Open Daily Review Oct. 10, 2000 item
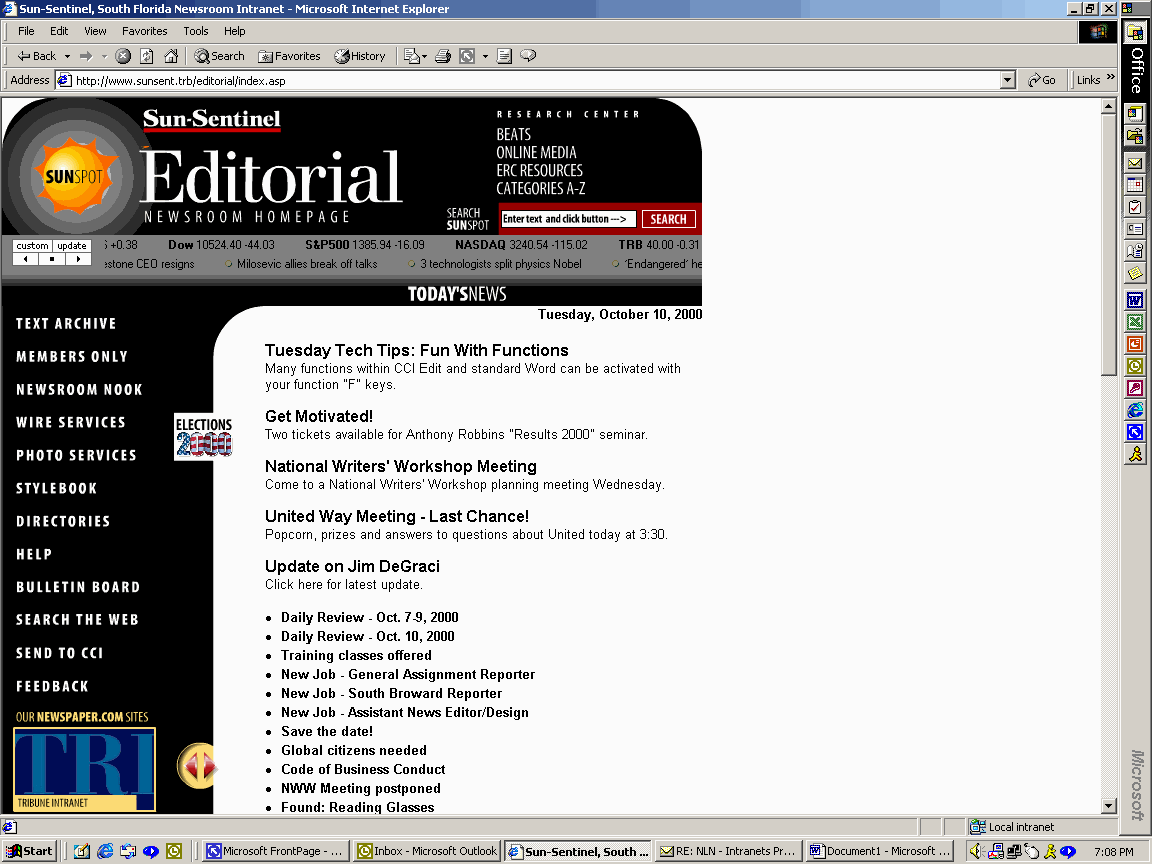This screenshot has width=1152, height=864. (367, 636)
